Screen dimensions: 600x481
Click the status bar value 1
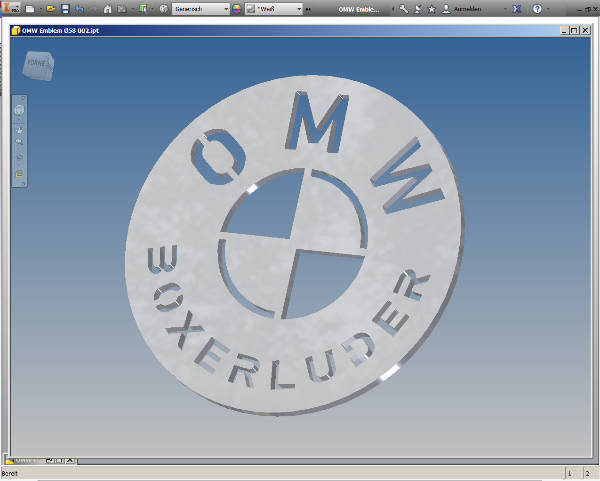569,474
